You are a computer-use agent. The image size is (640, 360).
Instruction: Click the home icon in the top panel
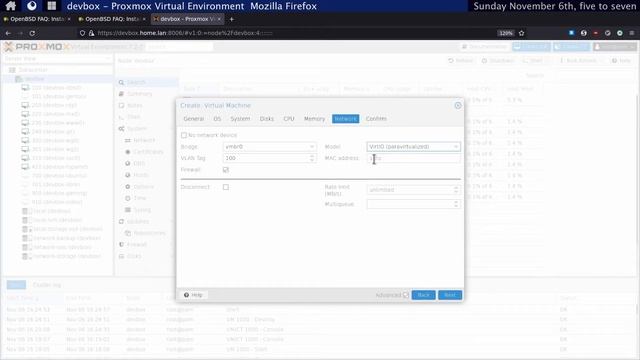coord(11,6)
